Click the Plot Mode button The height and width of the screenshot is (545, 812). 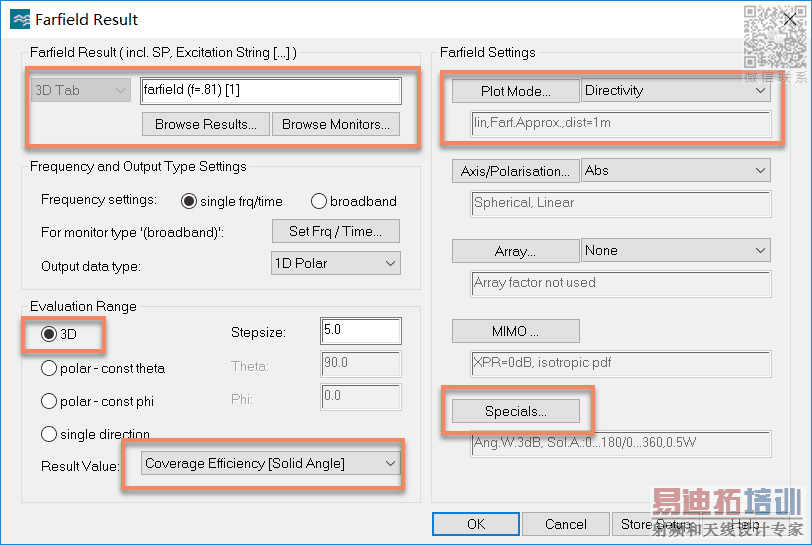click(x=515, y=91)
